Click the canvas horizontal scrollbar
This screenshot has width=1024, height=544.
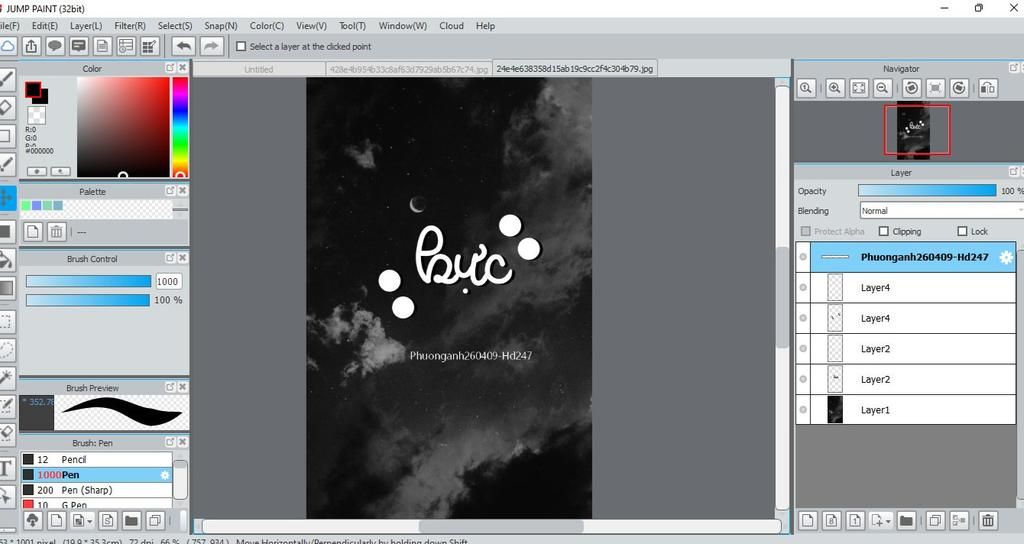(501, 526)
